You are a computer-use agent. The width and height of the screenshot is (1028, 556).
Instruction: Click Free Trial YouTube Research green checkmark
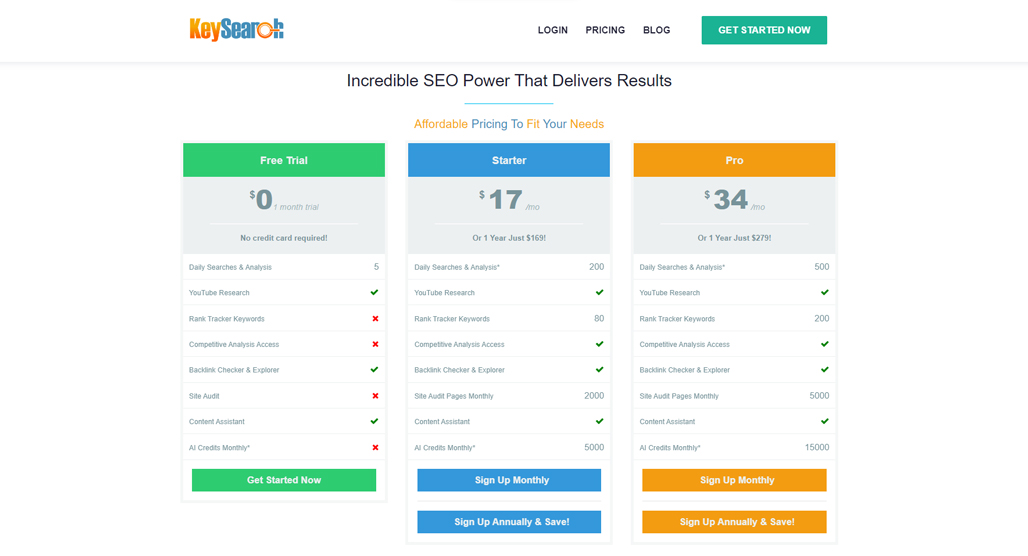(374, 292)
